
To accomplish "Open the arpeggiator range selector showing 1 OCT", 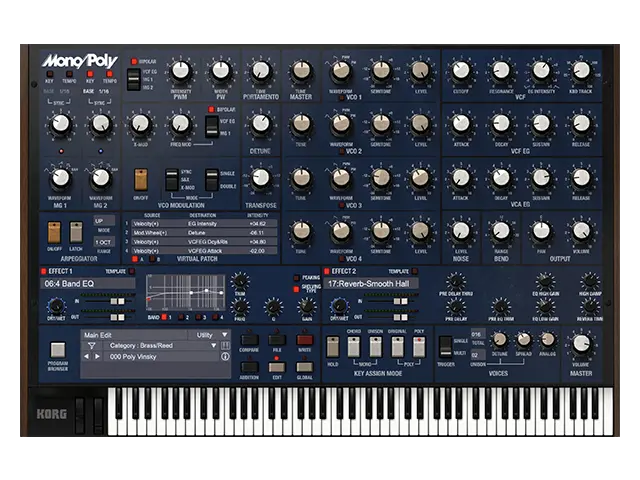I will point(104,242).
